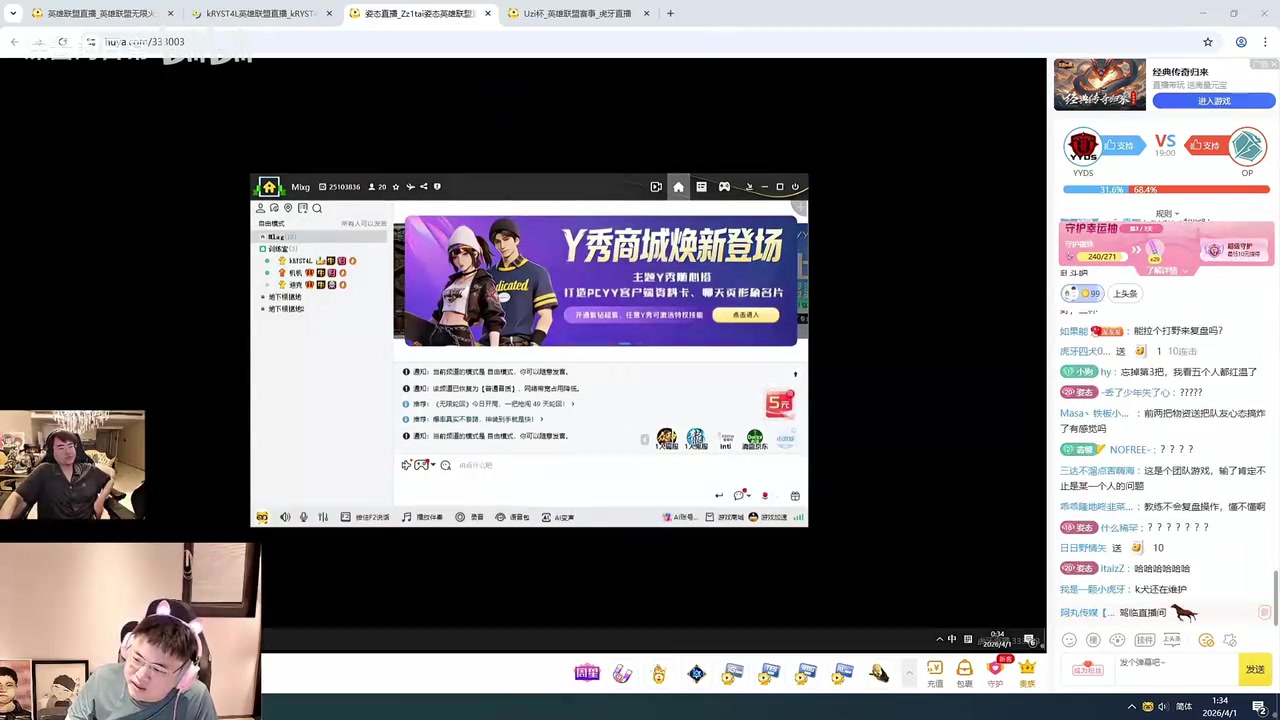Open the search magnifier in channel panel
Viewport: 1280px width, 720px height.
click(x=317, y=208)
